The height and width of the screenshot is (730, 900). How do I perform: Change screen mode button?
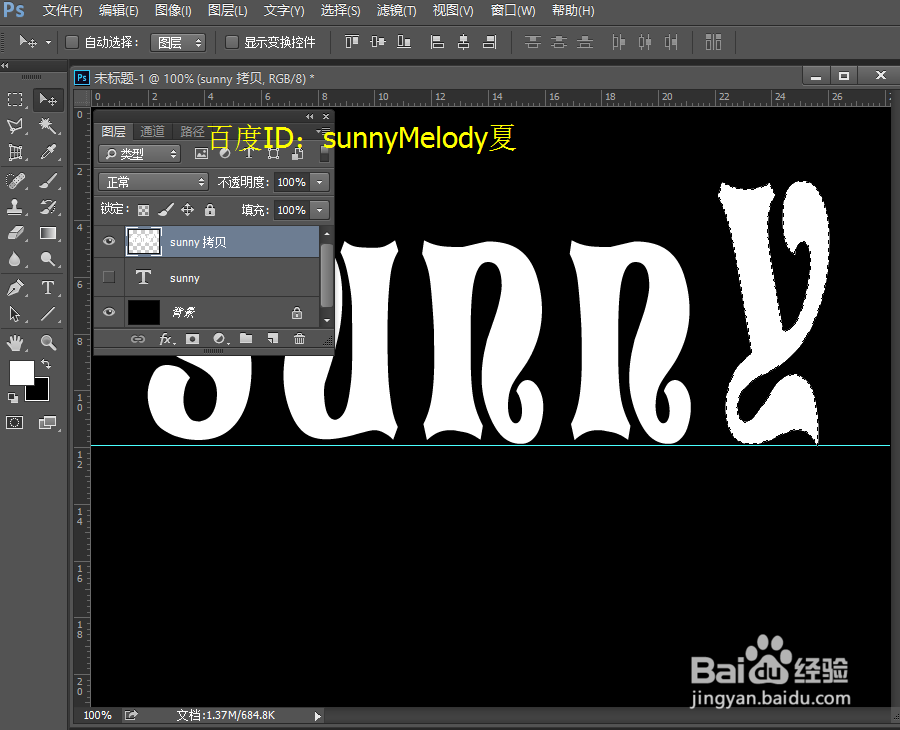point(48,423)
